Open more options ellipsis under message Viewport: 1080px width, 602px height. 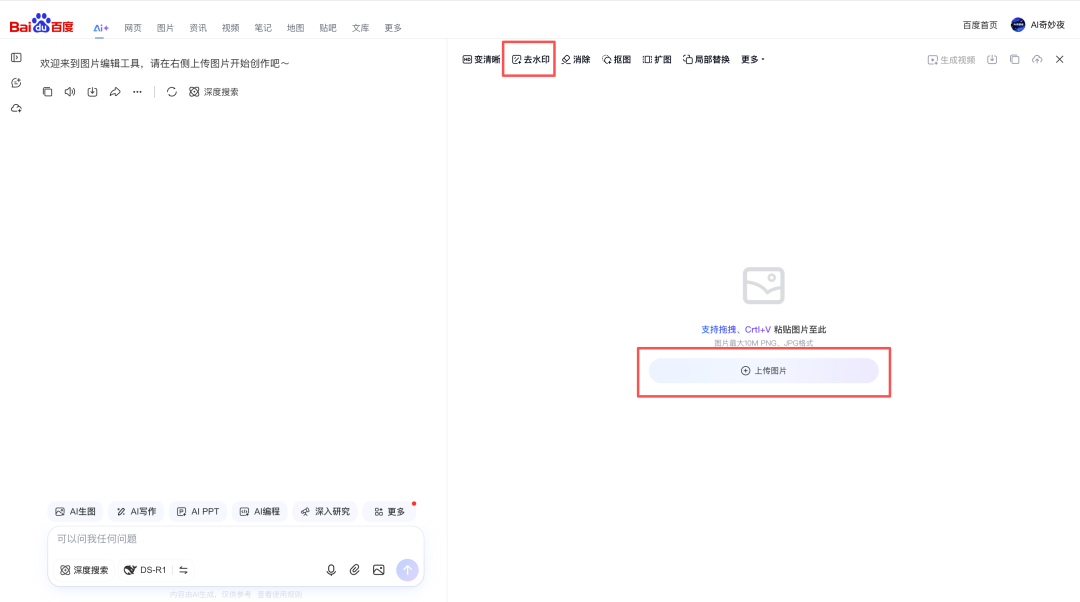[x=138, y=92]
